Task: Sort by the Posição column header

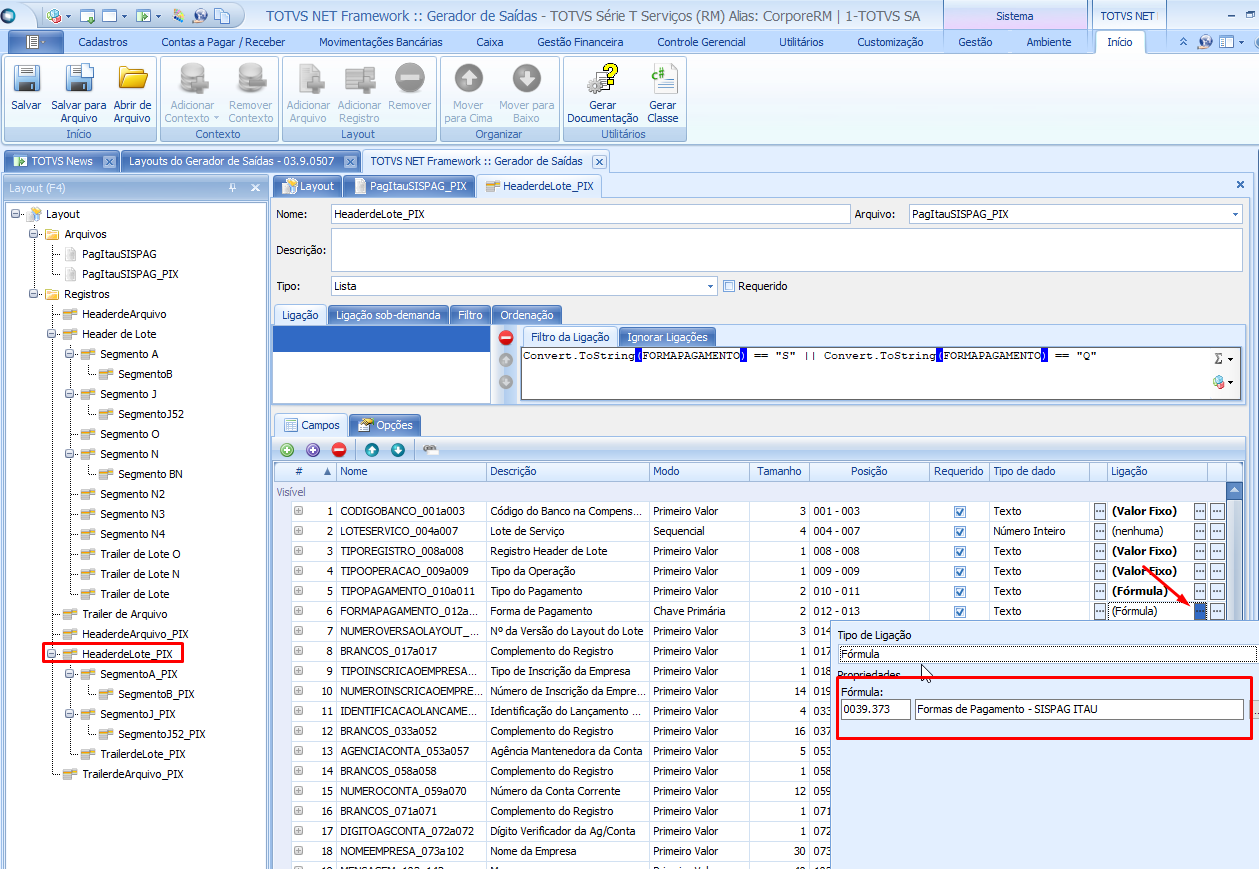Action: [x=869, y=471]
